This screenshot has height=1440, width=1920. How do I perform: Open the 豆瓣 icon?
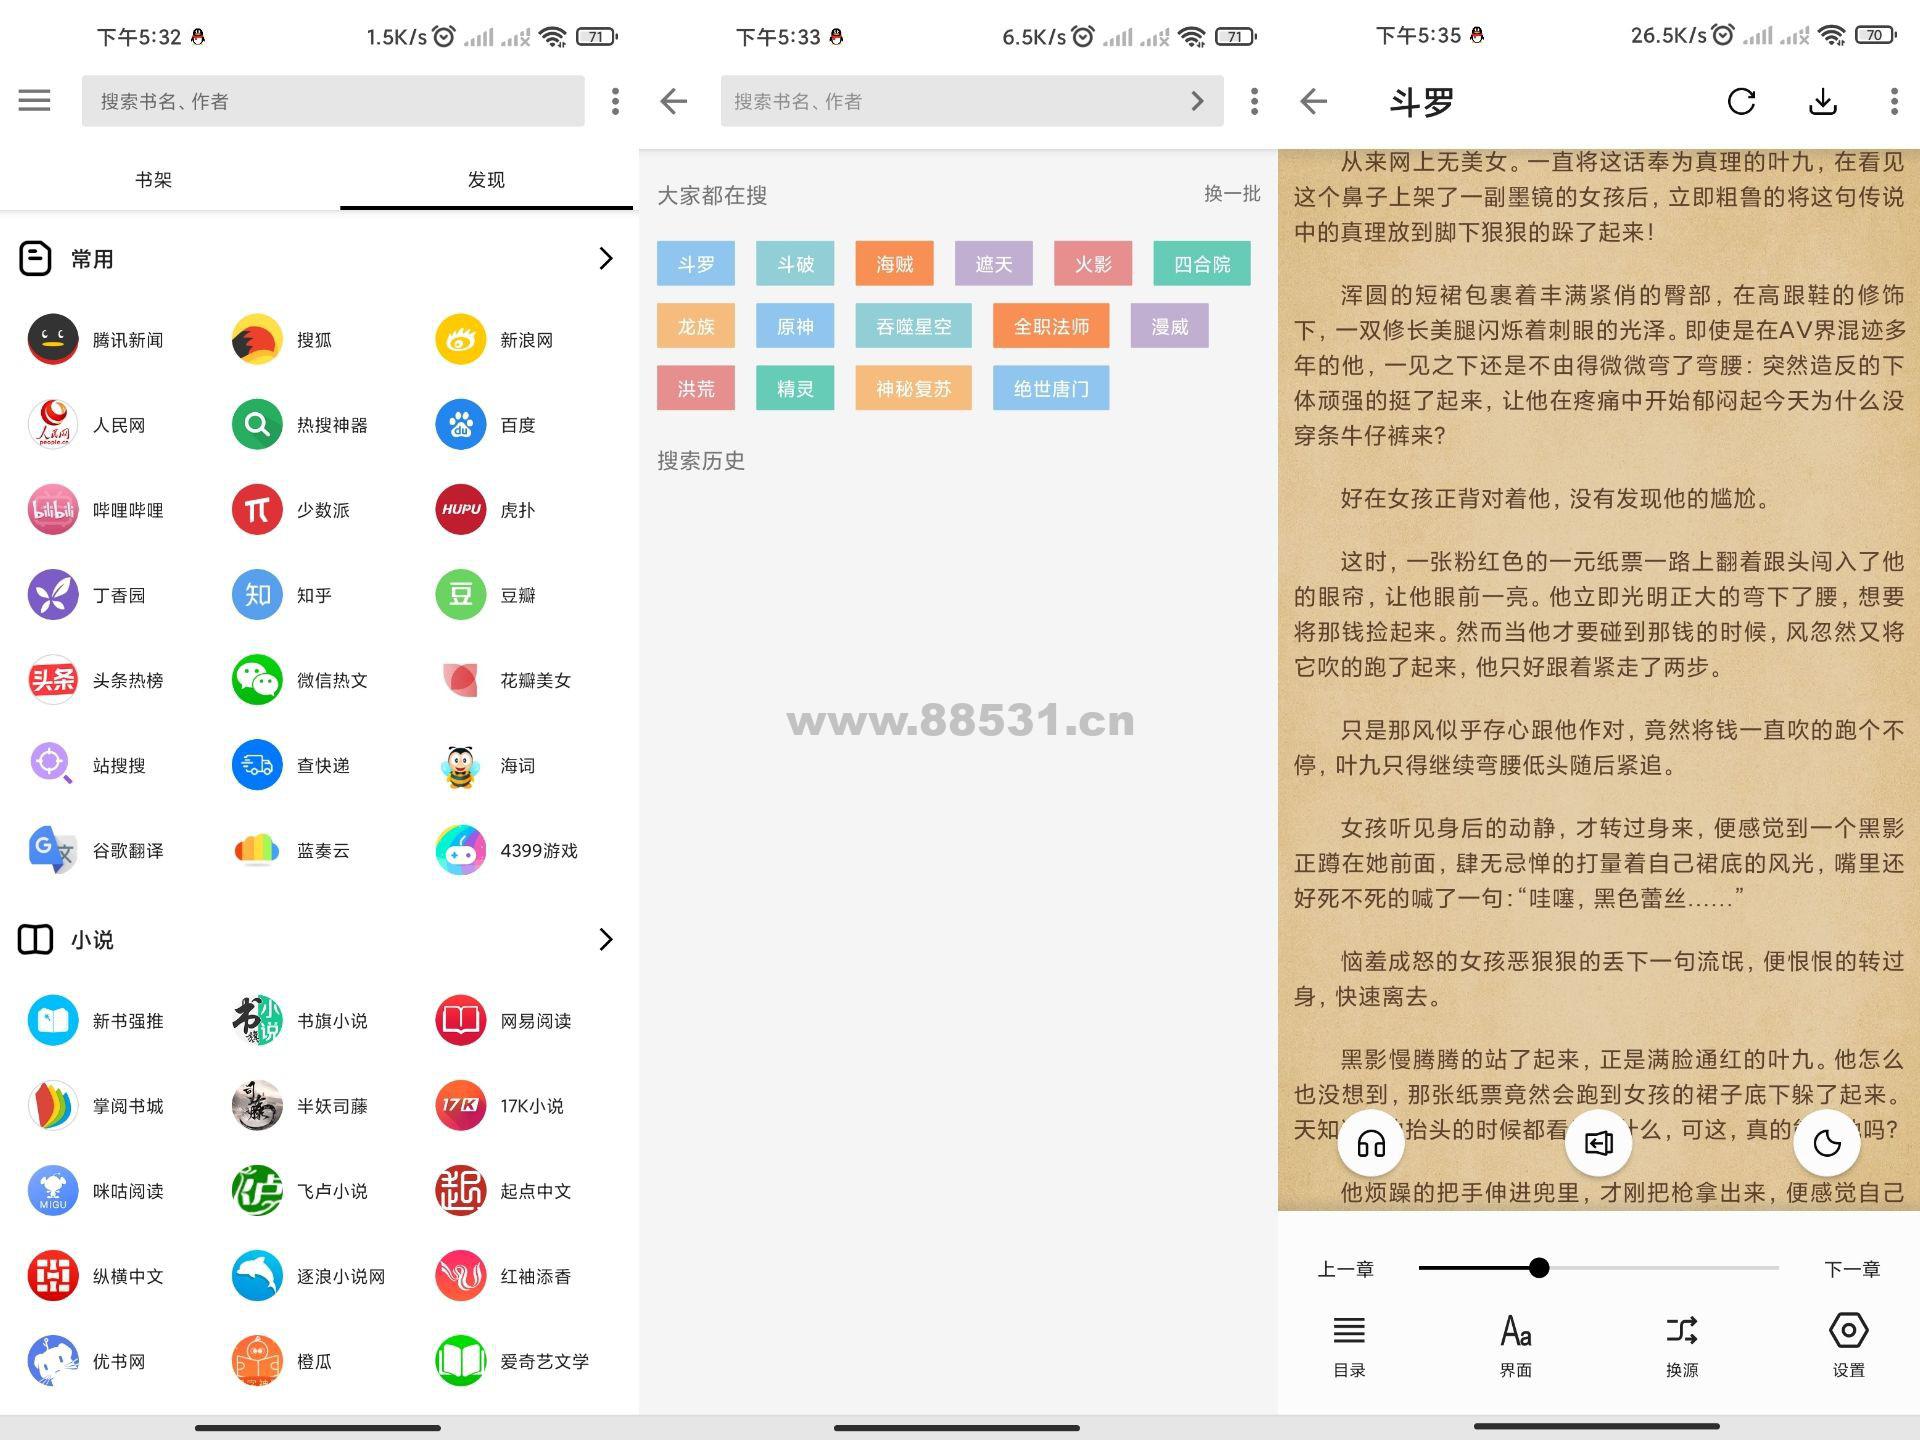pos(461,595)
